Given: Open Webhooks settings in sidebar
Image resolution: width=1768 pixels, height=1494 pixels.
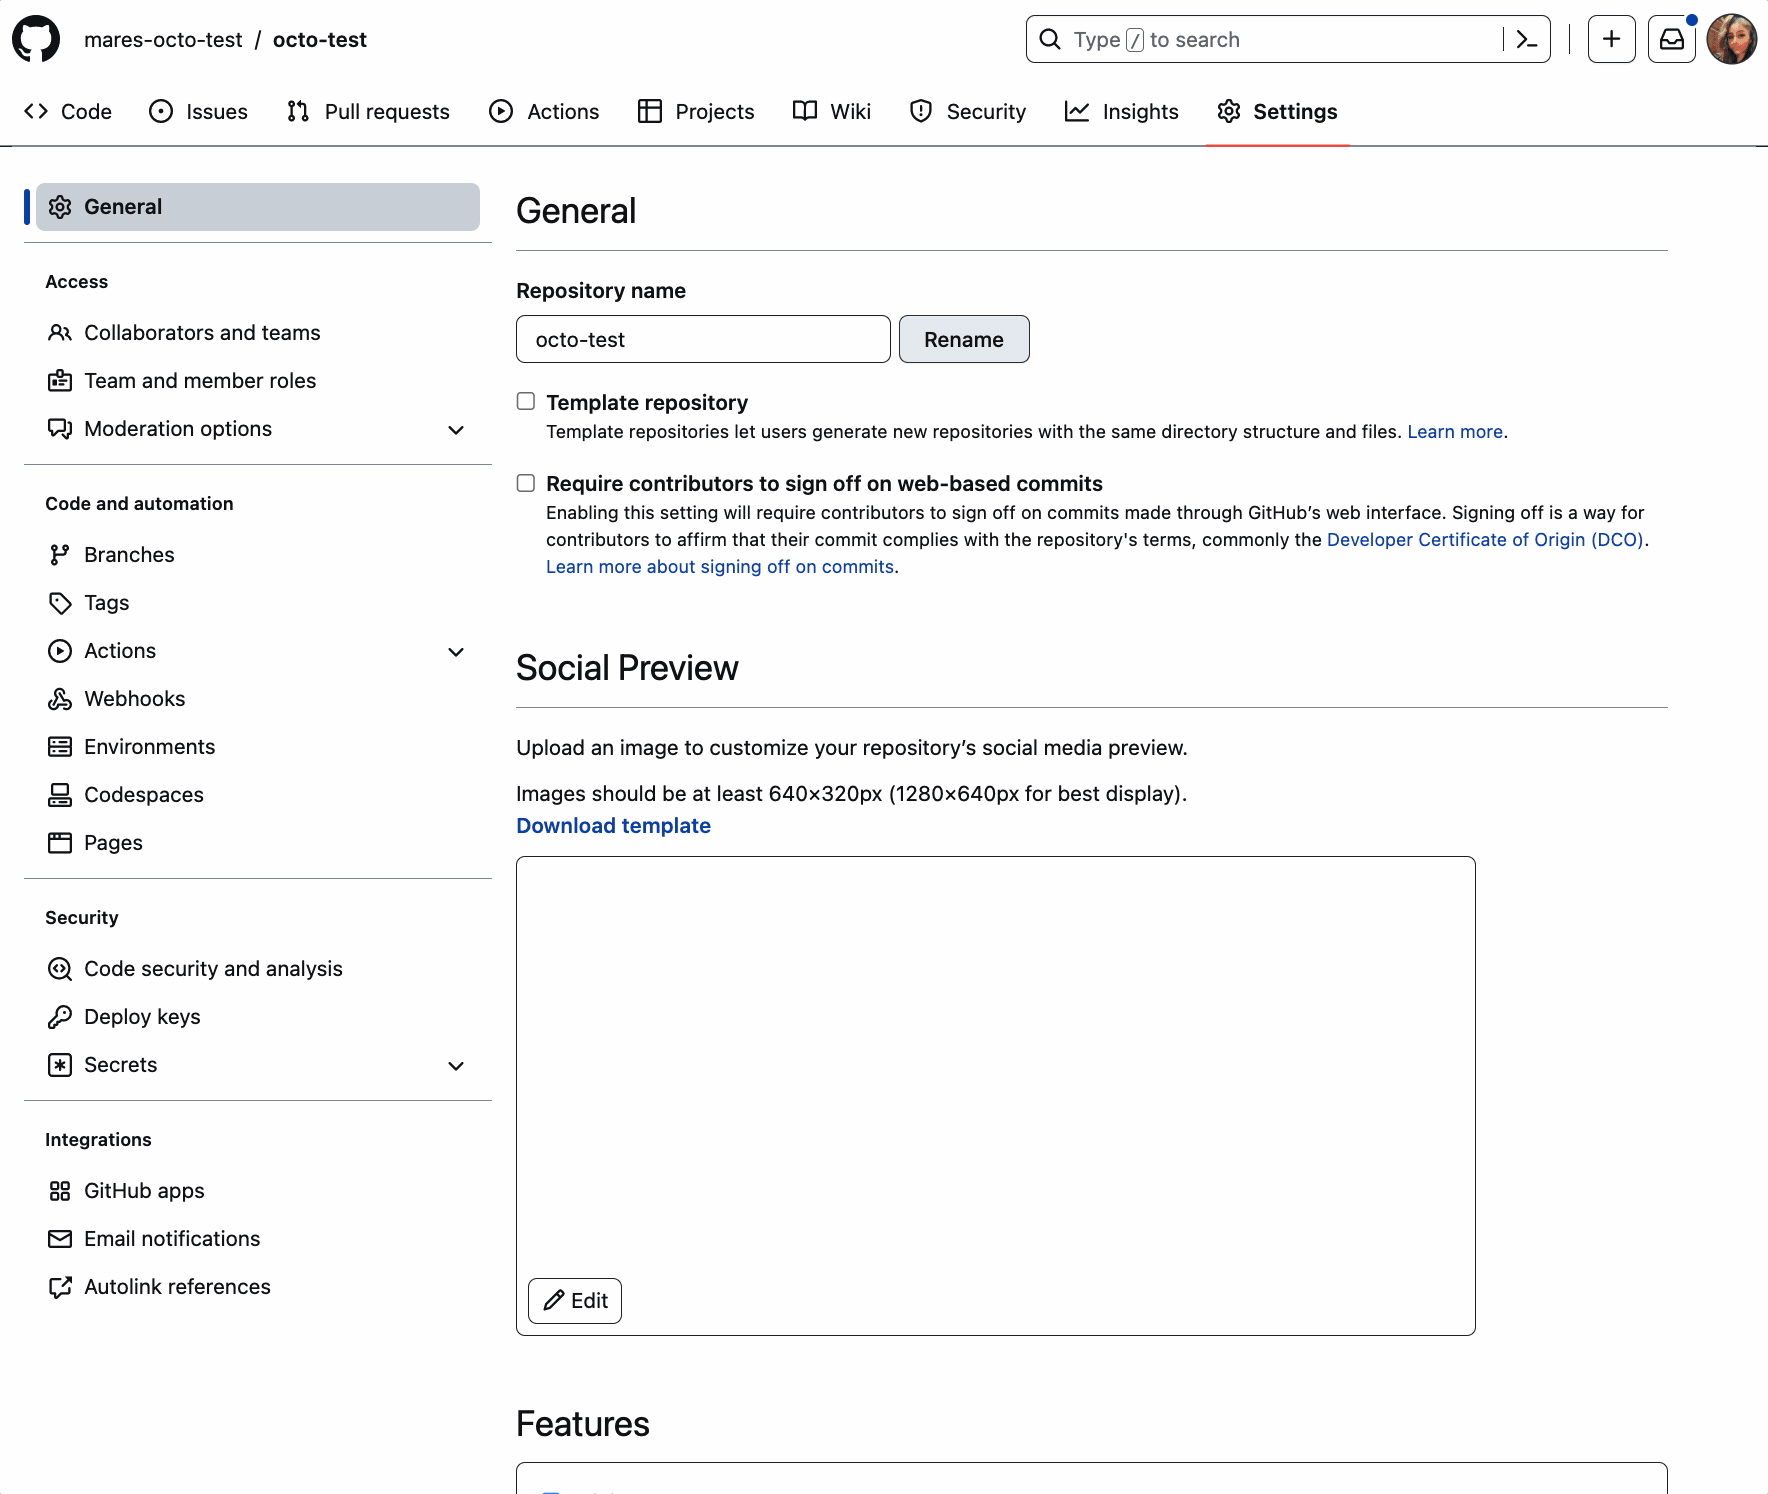Looking at the screenshot, I should pos(134,699).
